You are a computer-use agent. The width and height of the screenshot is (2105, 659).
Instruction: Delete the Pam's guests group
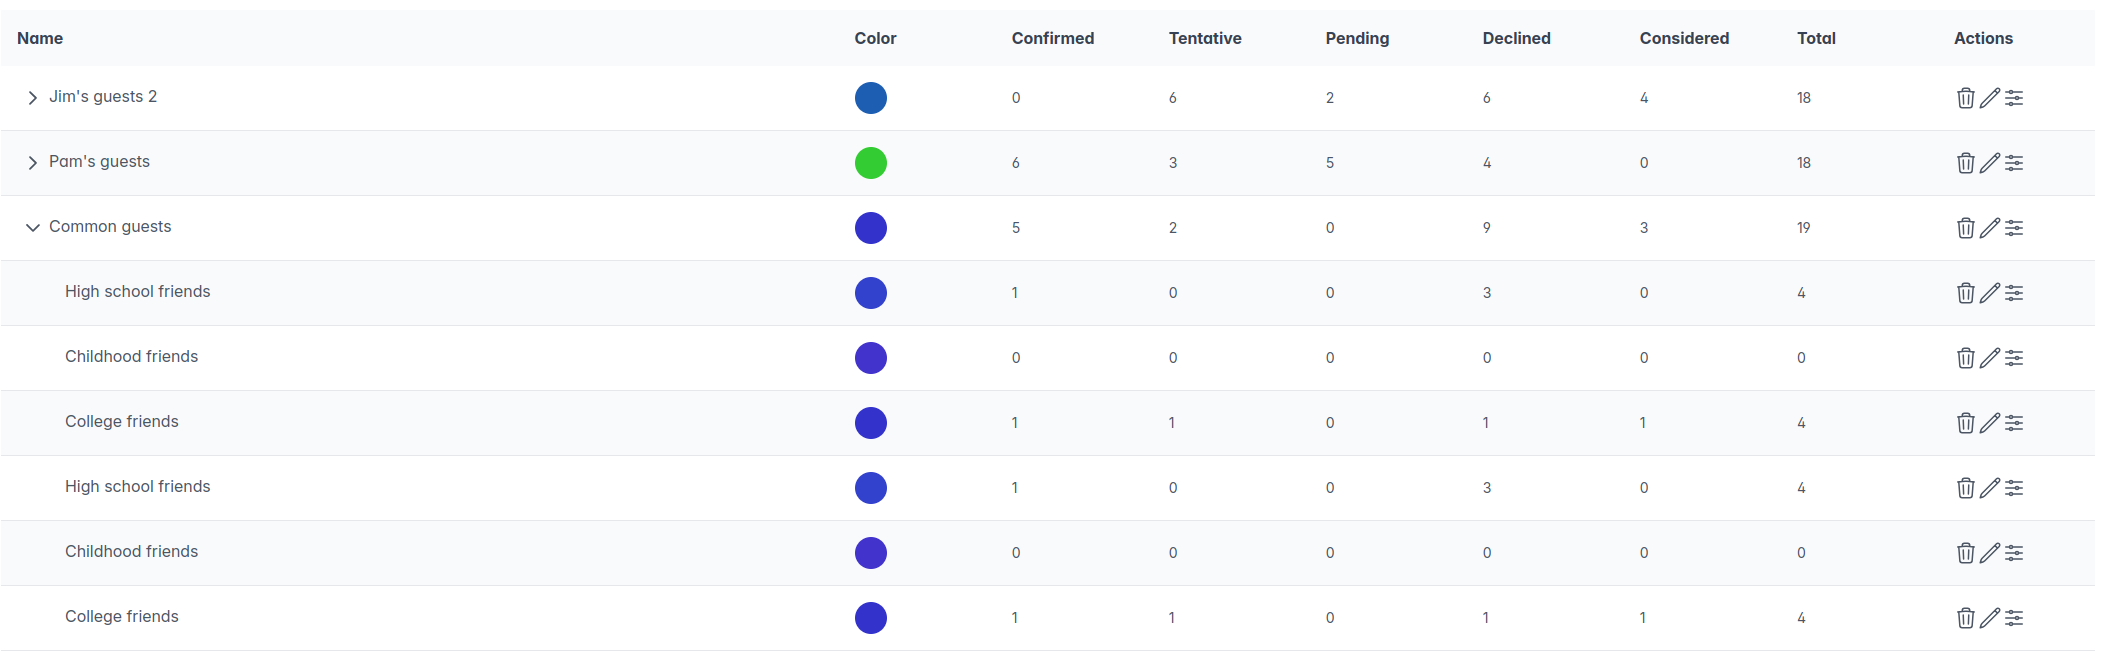(1965, 163)
